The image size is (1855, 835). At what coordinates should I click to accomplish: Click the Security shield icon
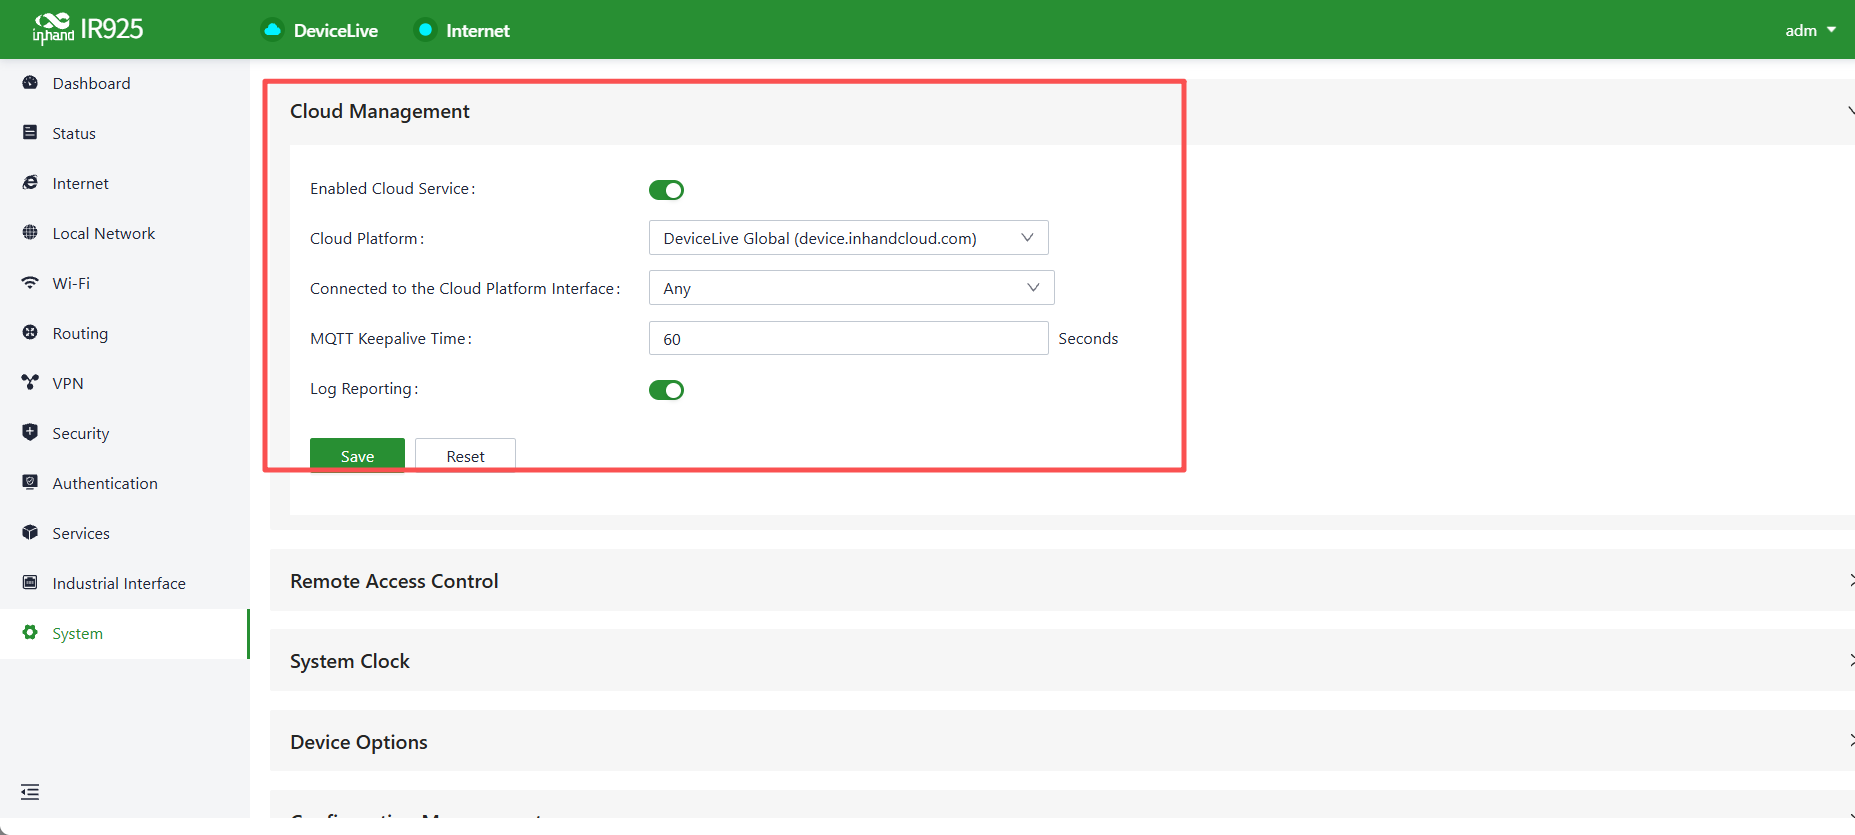coord(30,433)
